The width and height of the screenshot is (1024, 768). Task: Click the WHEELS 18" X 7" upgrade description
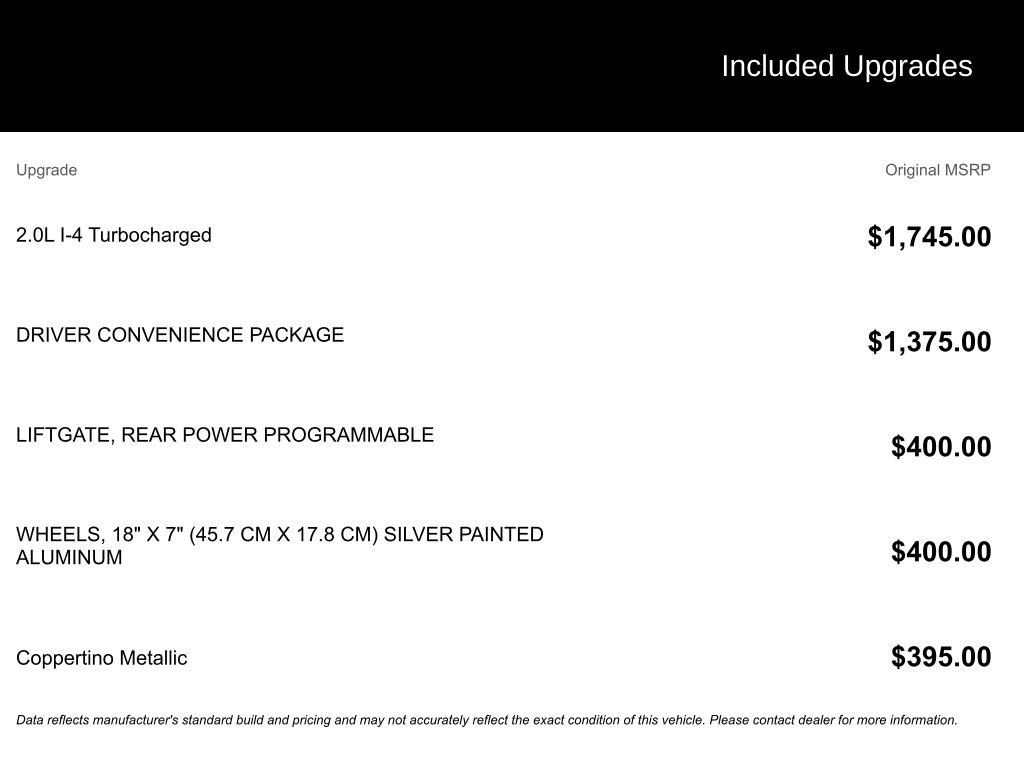280,546
